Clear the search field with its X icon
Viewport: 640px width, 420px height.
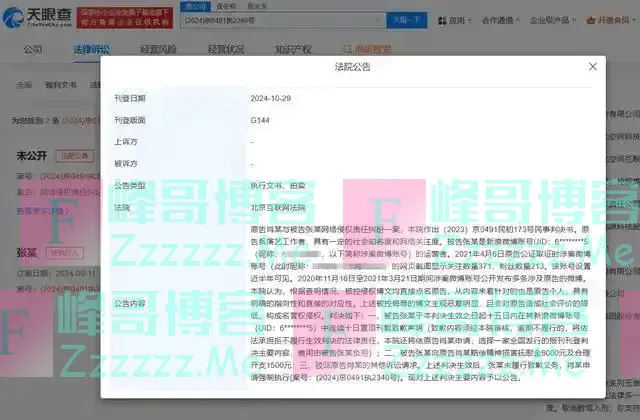(x=379, y=20)
